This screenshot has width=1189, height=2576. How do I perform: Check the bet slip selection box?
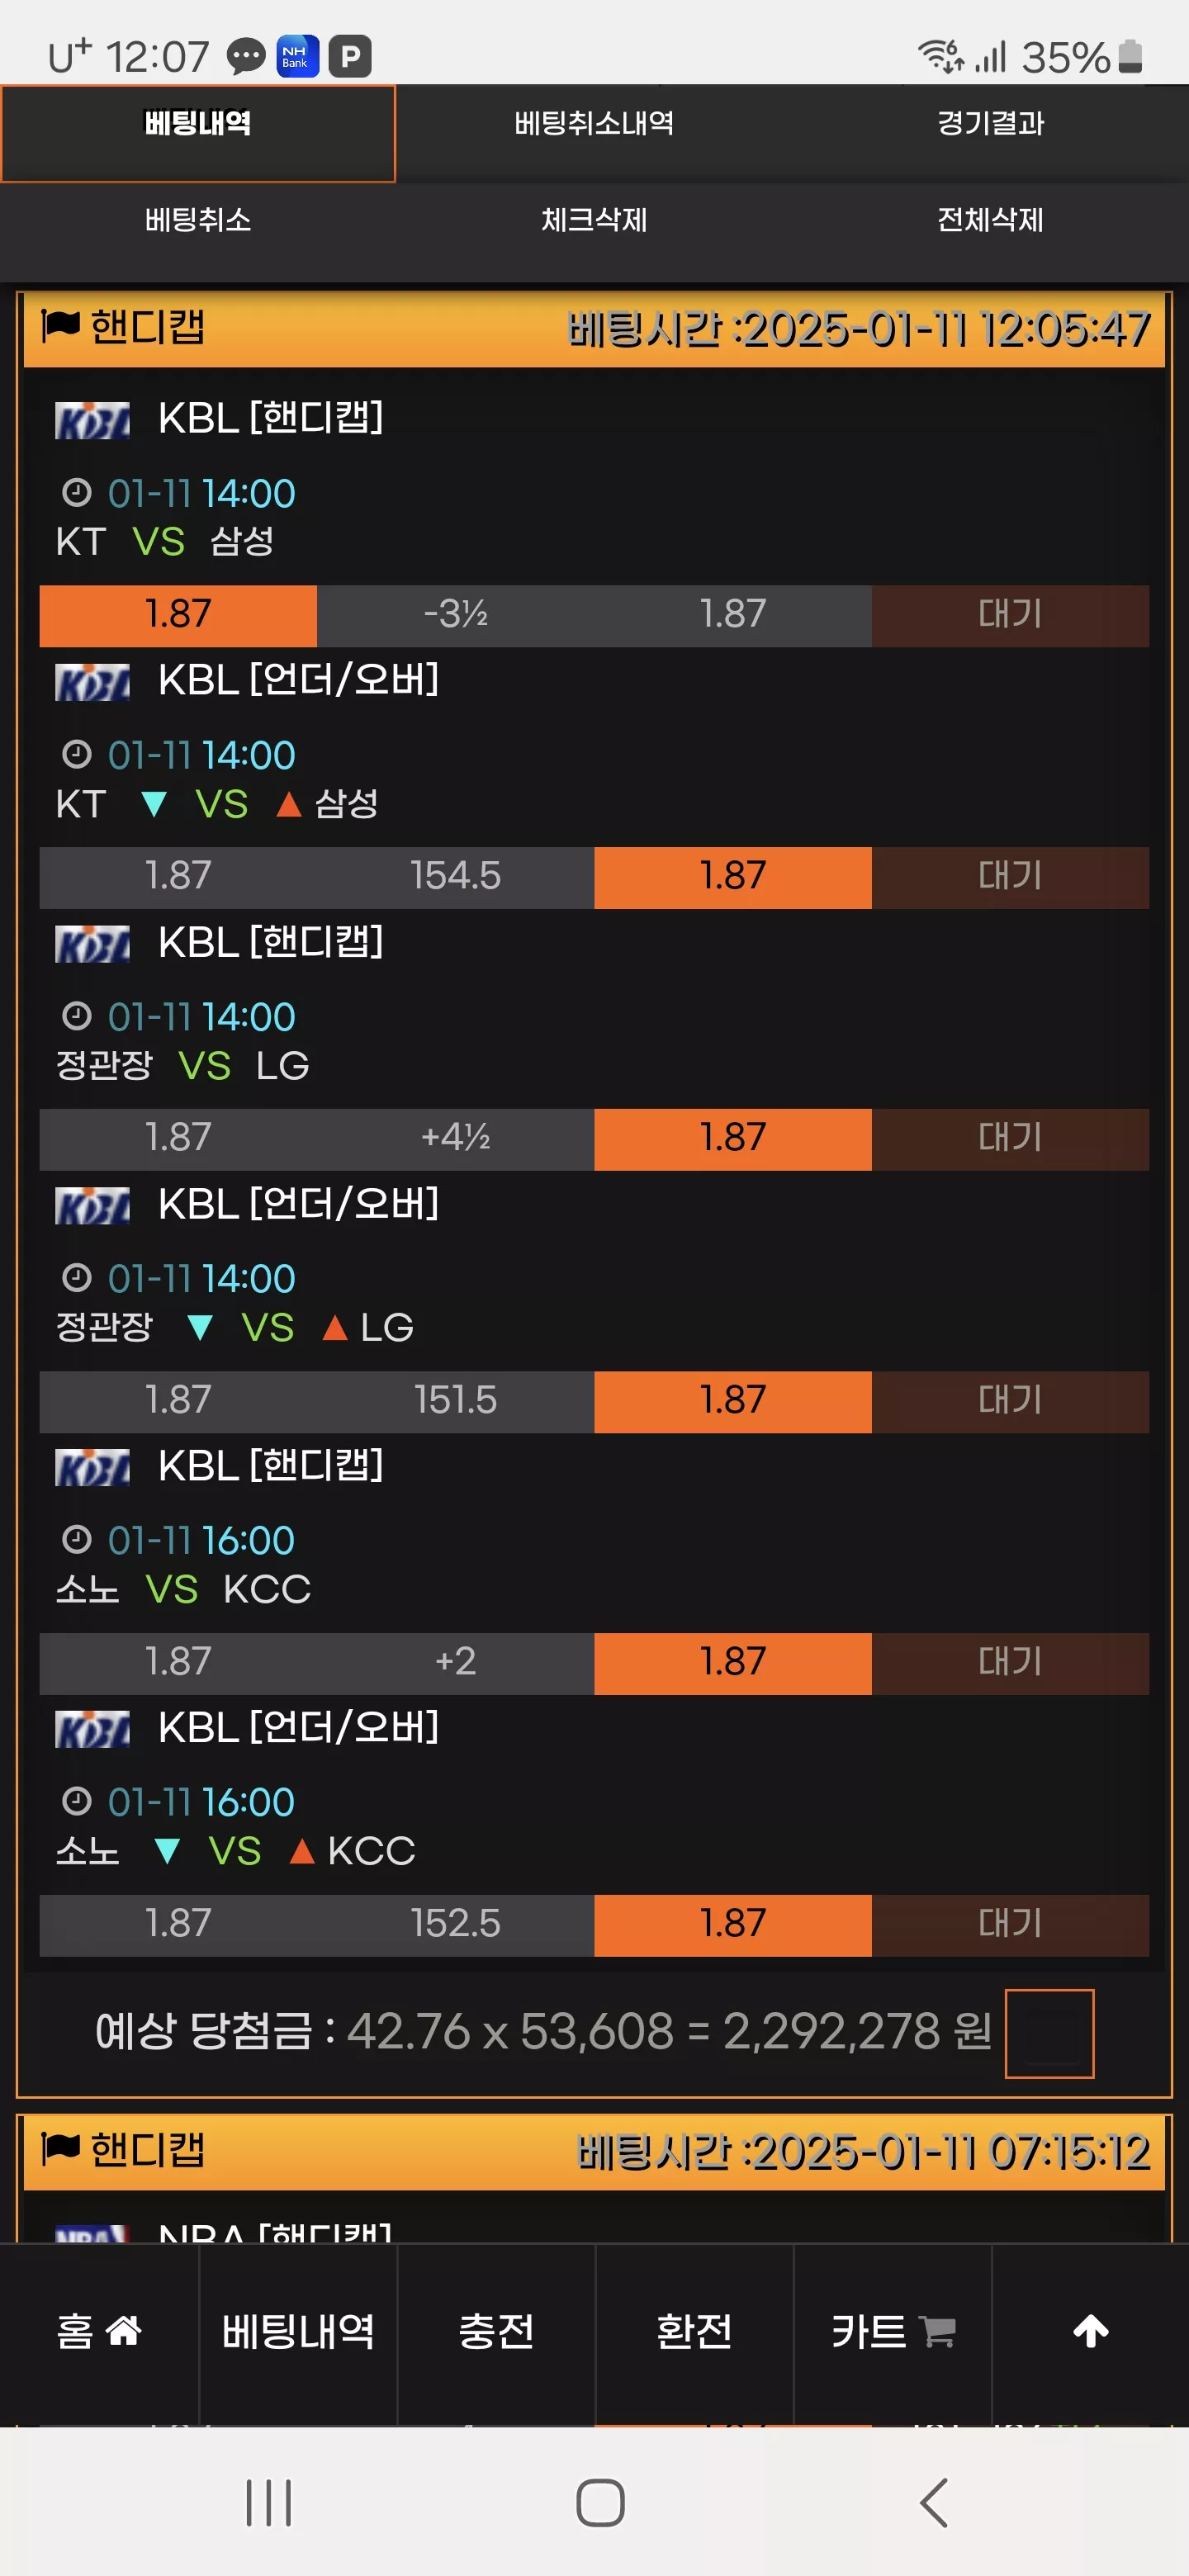click(x=1049, y=2033)
